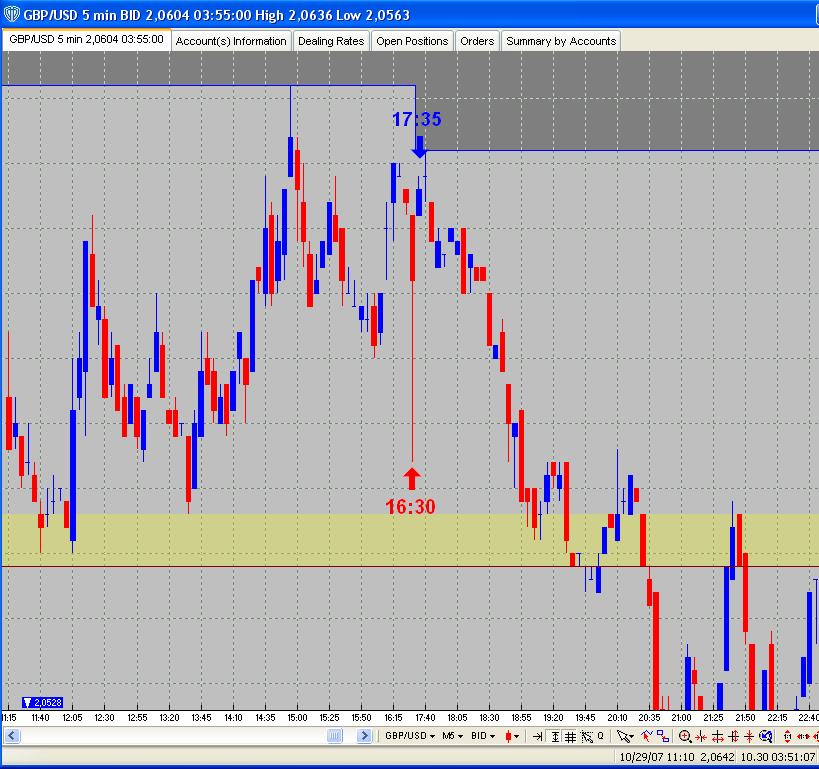Open the Open Positions tab
Screen dimensions: 819x769
[412, 41]
